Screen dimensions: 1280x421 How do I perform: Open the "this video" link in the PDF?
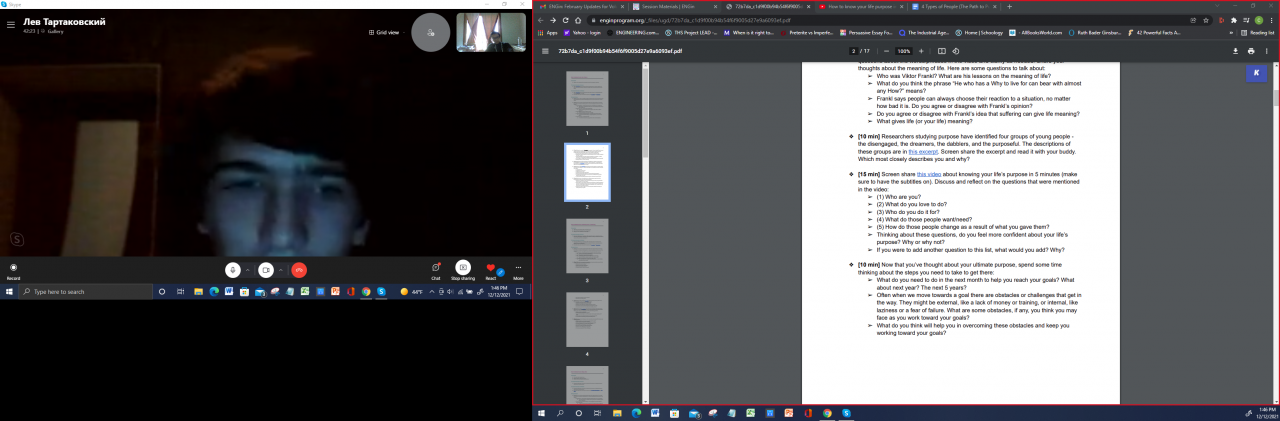[929, 174]
